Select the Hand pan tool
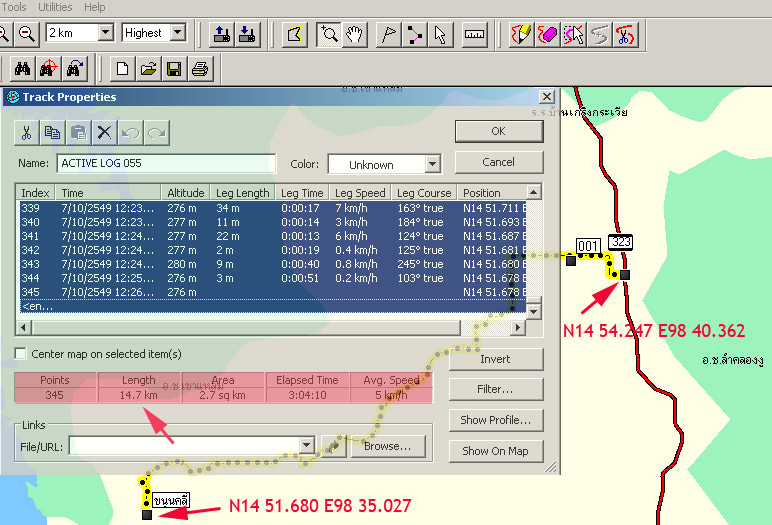 click(354, 34)
